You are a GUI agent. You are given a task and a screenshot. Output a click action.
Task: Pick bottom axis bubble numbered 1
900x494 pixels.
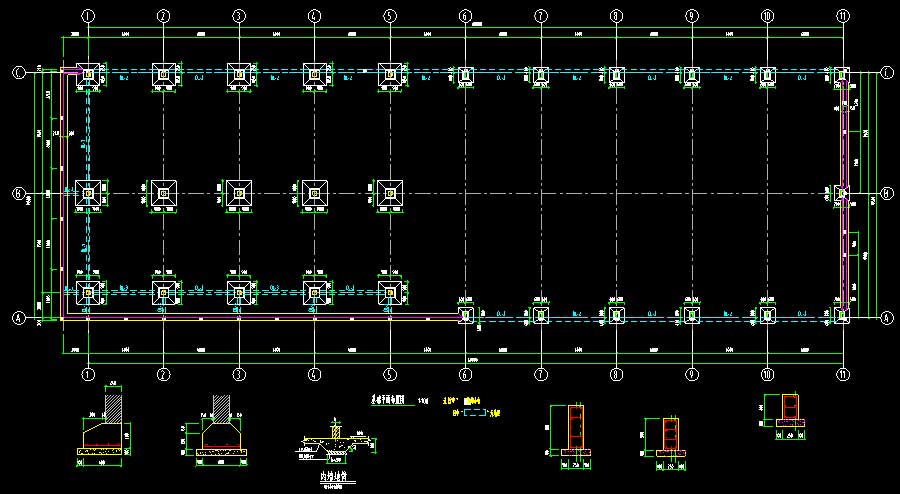click(x=88, y=375)
